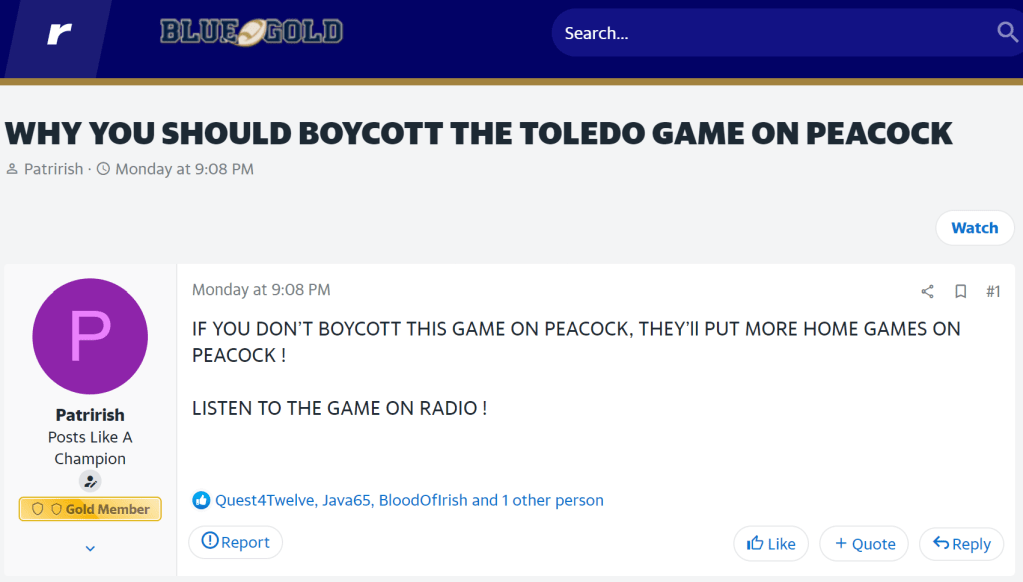1023x582 pixels.
Task: Open thread author Patrirish link under title
Action: pyautogui.click(x=54, y=169)
